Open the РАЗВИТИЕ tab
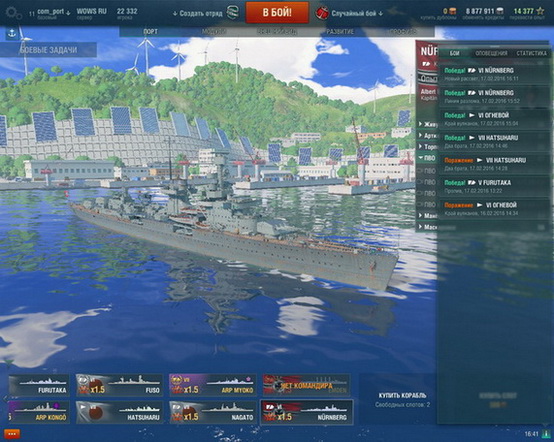The height and width of the screenshot is (442, 554). click(x=340, y=32)
